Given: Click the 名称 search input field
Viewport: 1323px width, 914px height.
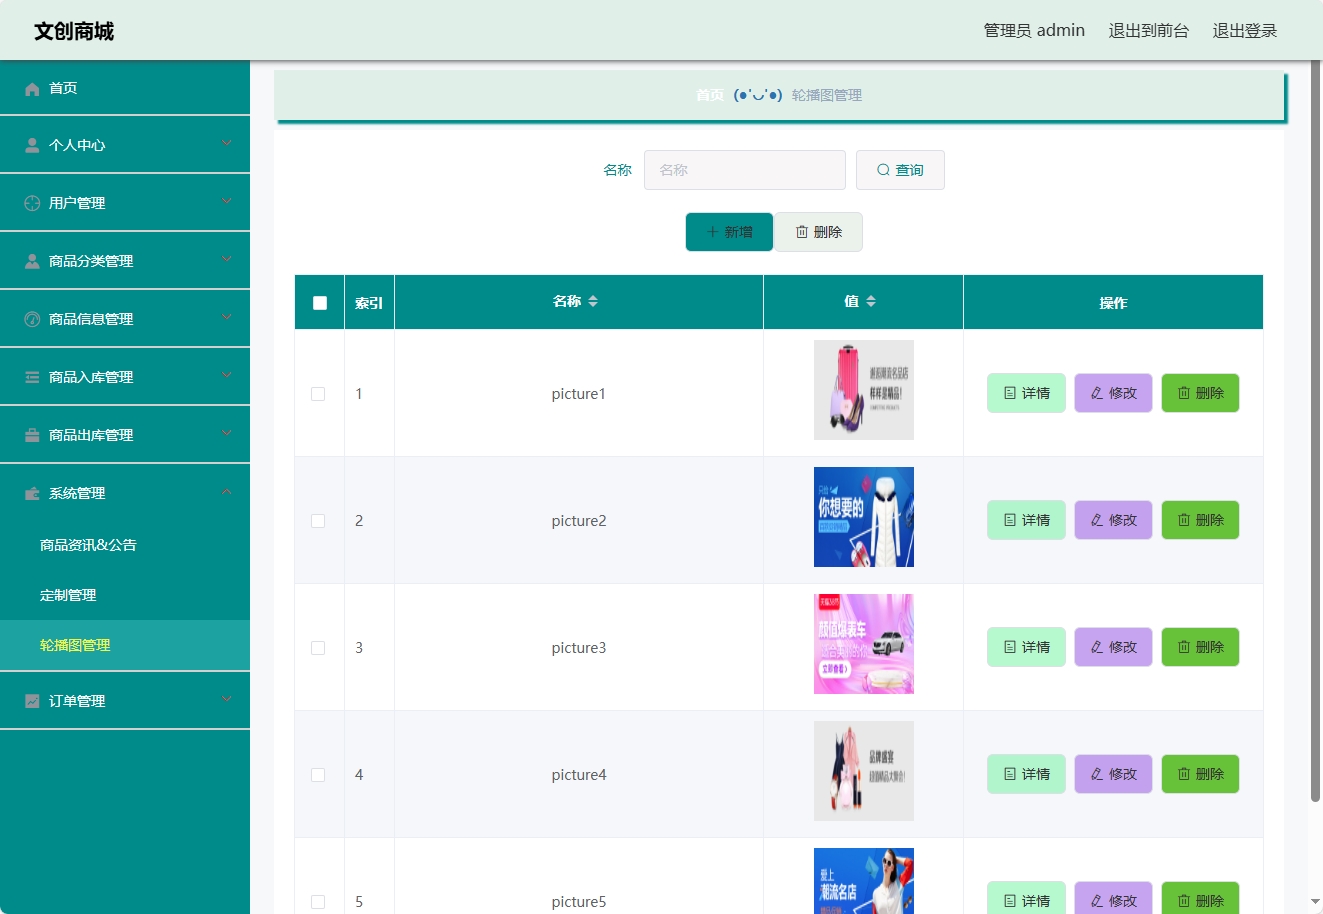Looking at the screenshot, I should click(745, 170).
